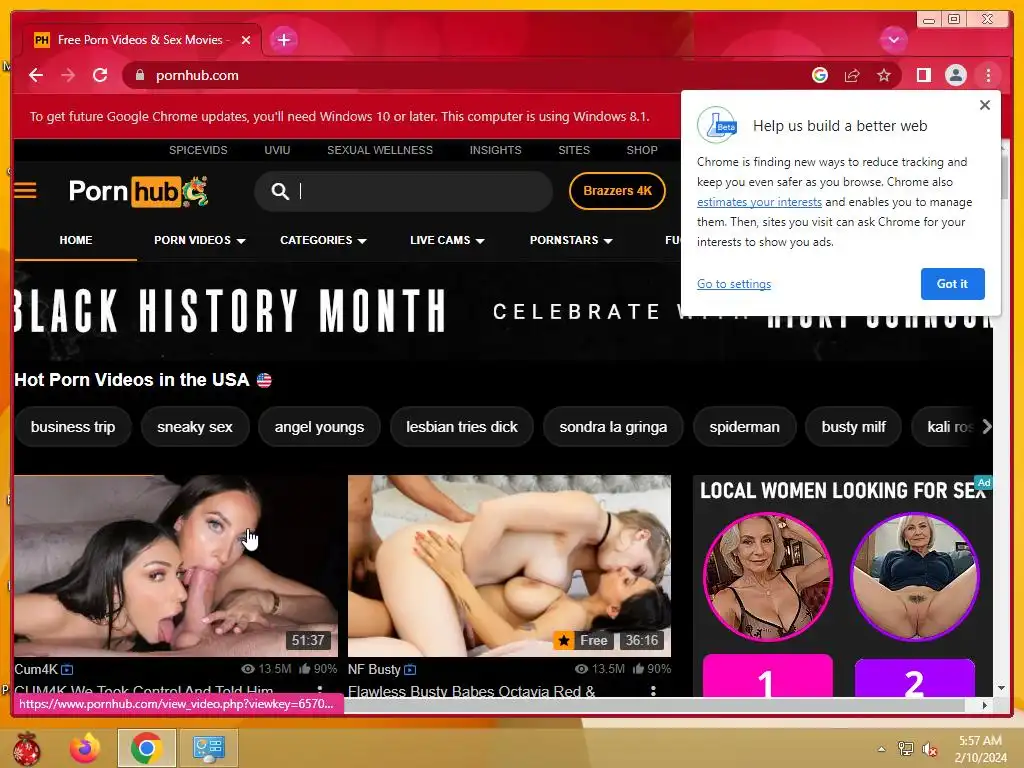
Task: Click the Google icon in the address bar
Action: point(820,75)
